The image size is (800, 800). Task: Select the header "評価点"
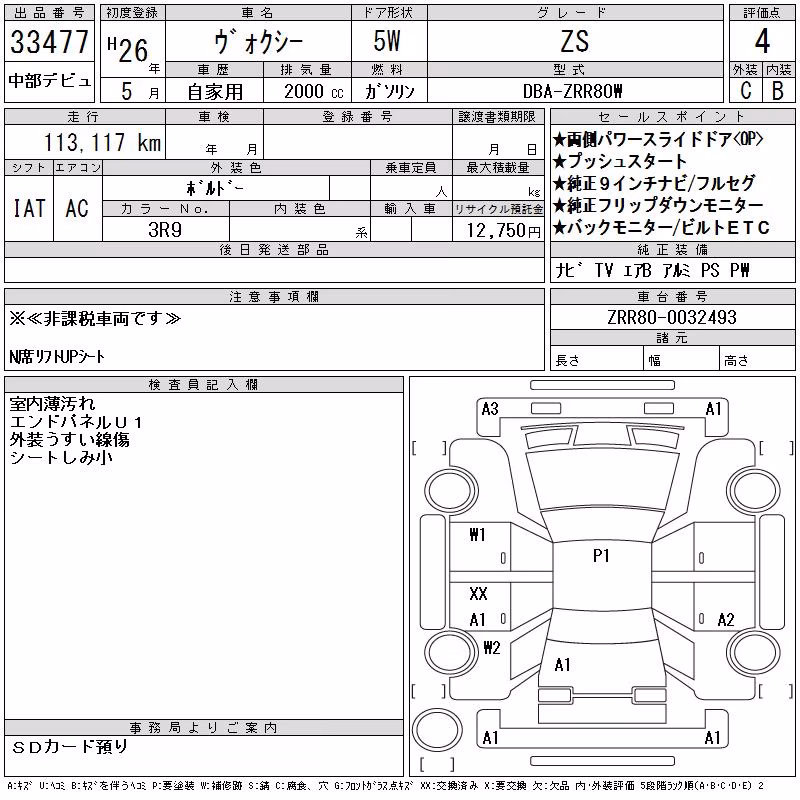coord(762,13)
